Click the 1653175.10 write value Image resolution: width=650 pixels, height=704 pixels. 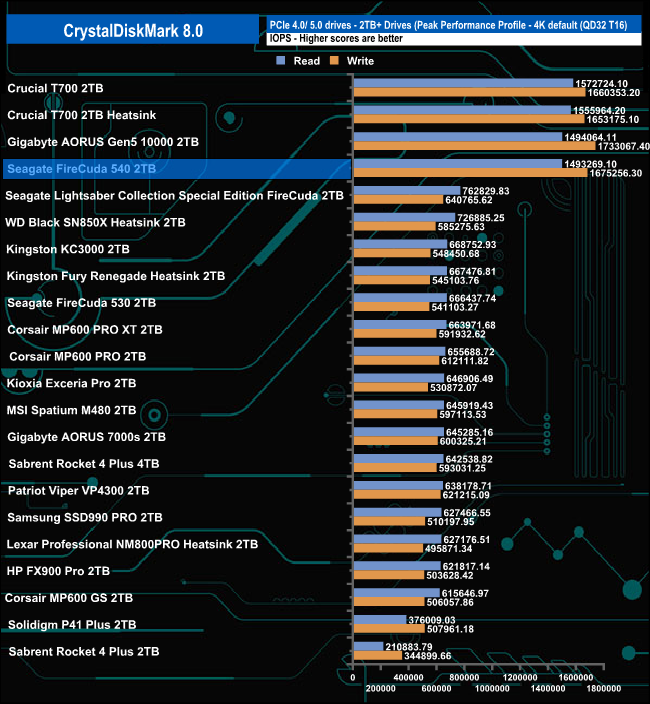(x=613, y=119)
